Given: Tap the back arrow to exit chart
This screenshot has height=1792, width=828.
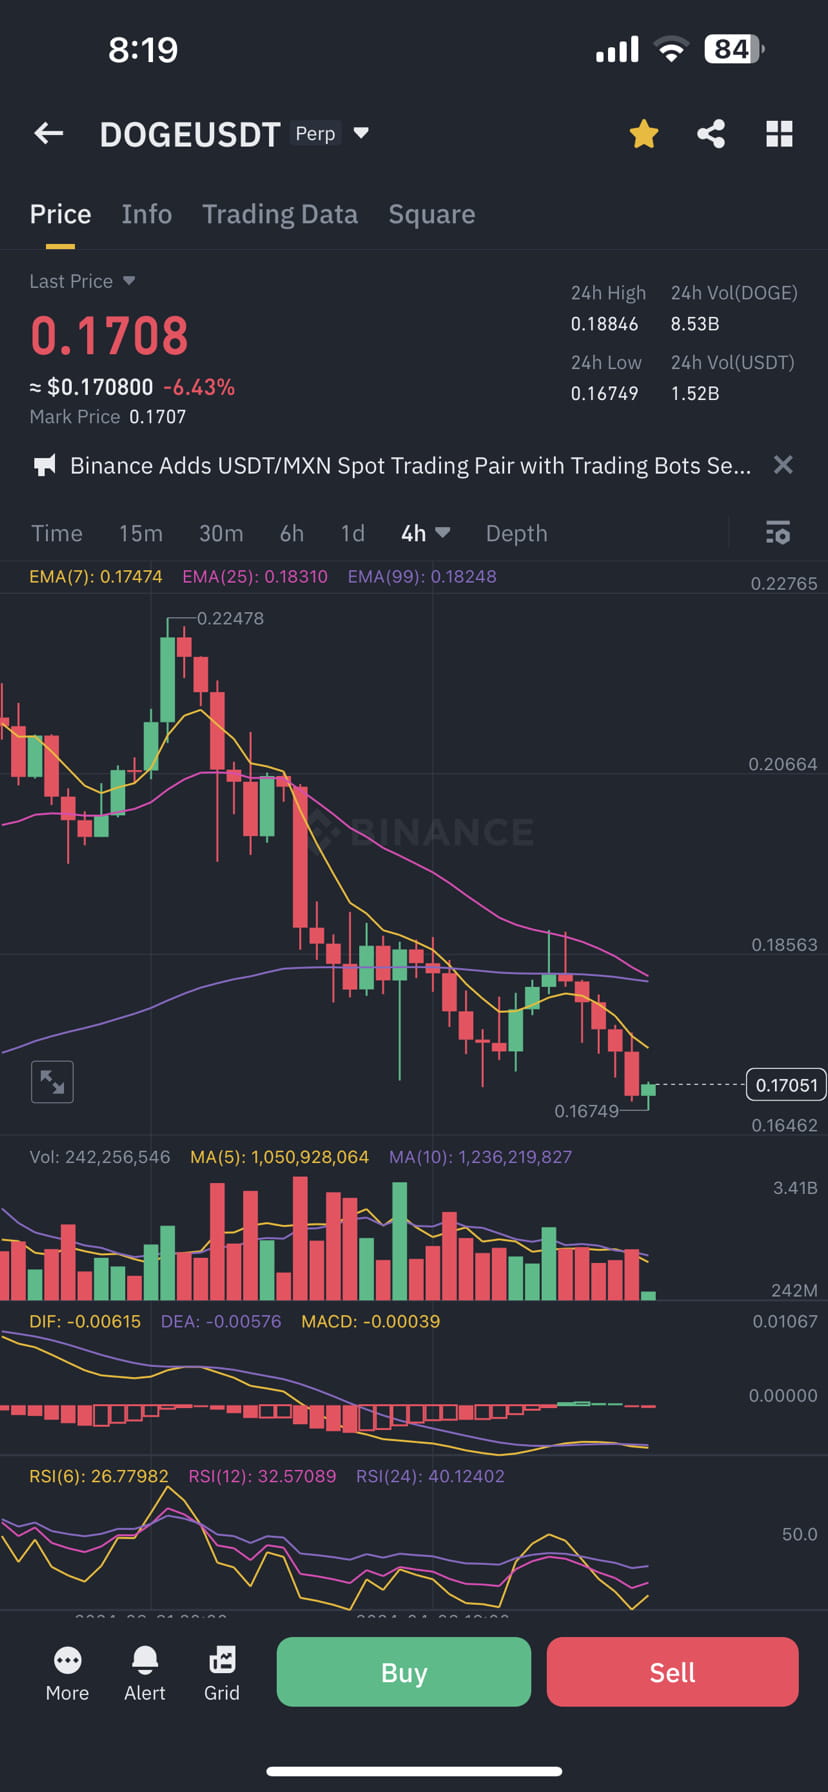Looking at the screenshot, I should click(x=48, y=133).
